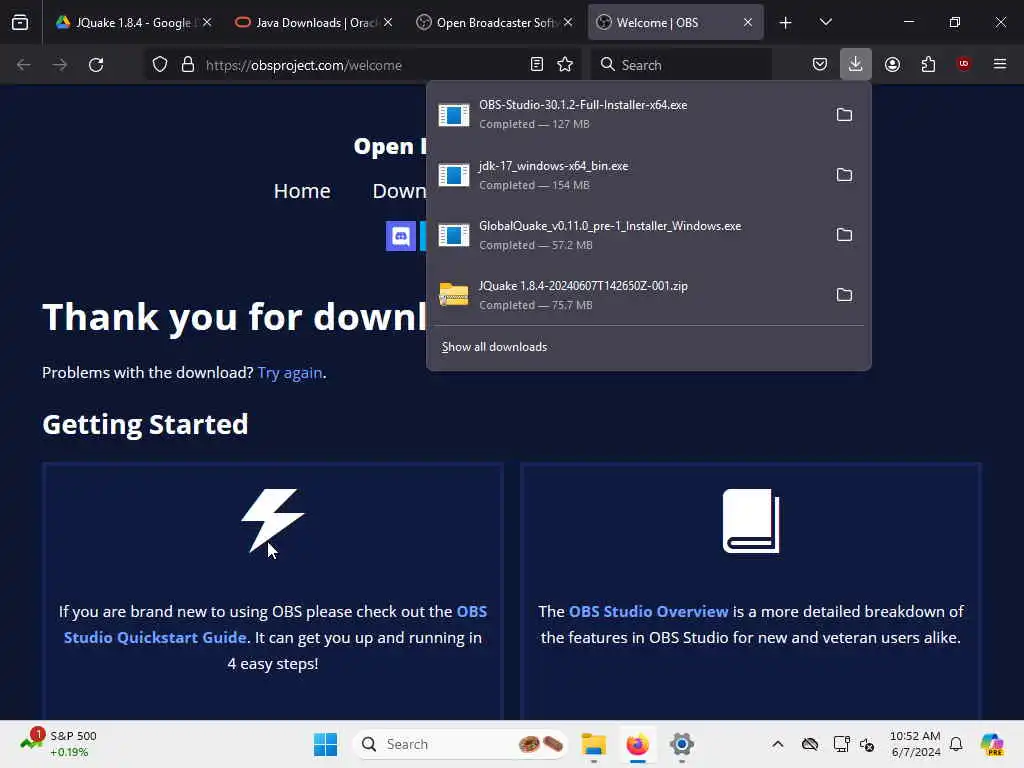Go forward to next page

coord(60,65)
